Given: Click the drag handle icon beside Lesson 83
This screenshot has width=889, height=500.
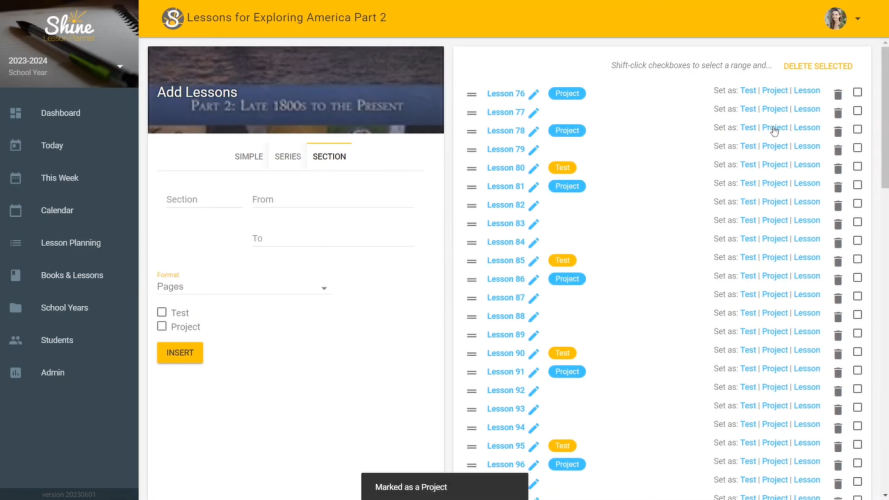Looking at the screenshot, I should (471, 224).
